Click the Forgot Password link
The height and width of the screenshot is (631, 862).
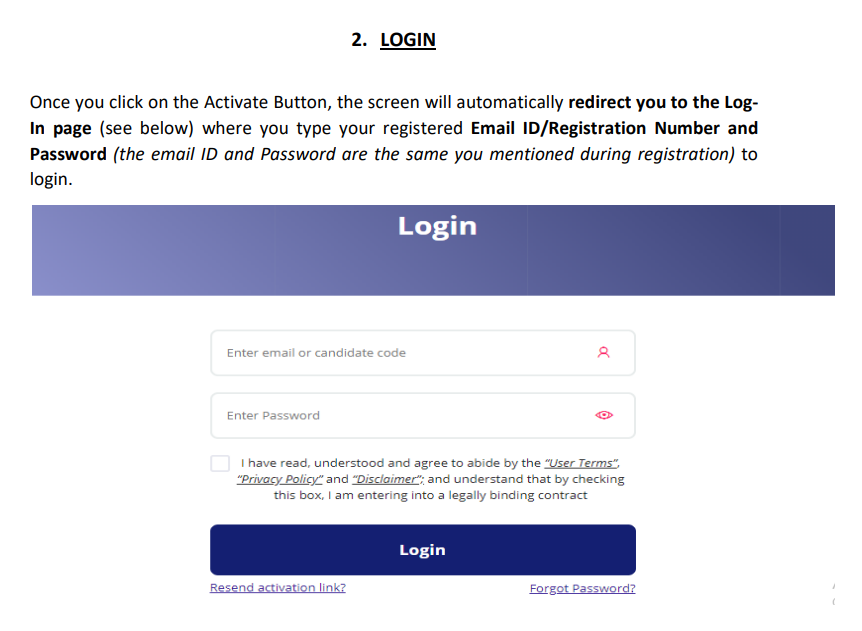pyautogui.click(x=582, y=588)
